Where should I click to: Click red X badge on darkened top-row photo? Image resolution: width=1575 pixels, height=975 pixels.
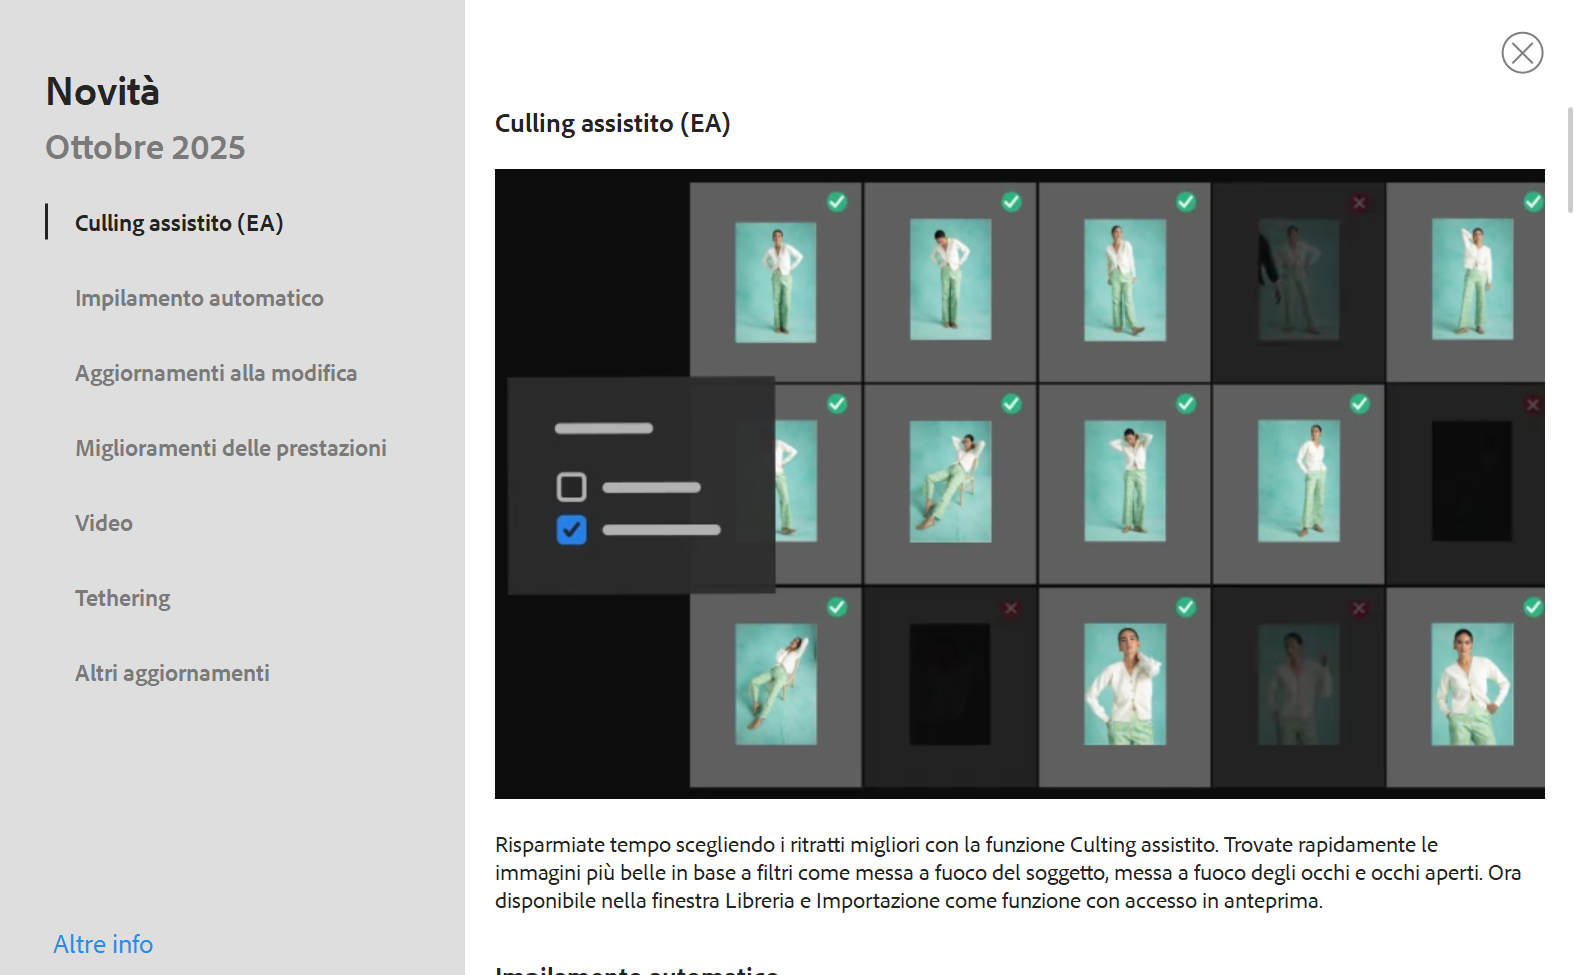[1359, 203]
